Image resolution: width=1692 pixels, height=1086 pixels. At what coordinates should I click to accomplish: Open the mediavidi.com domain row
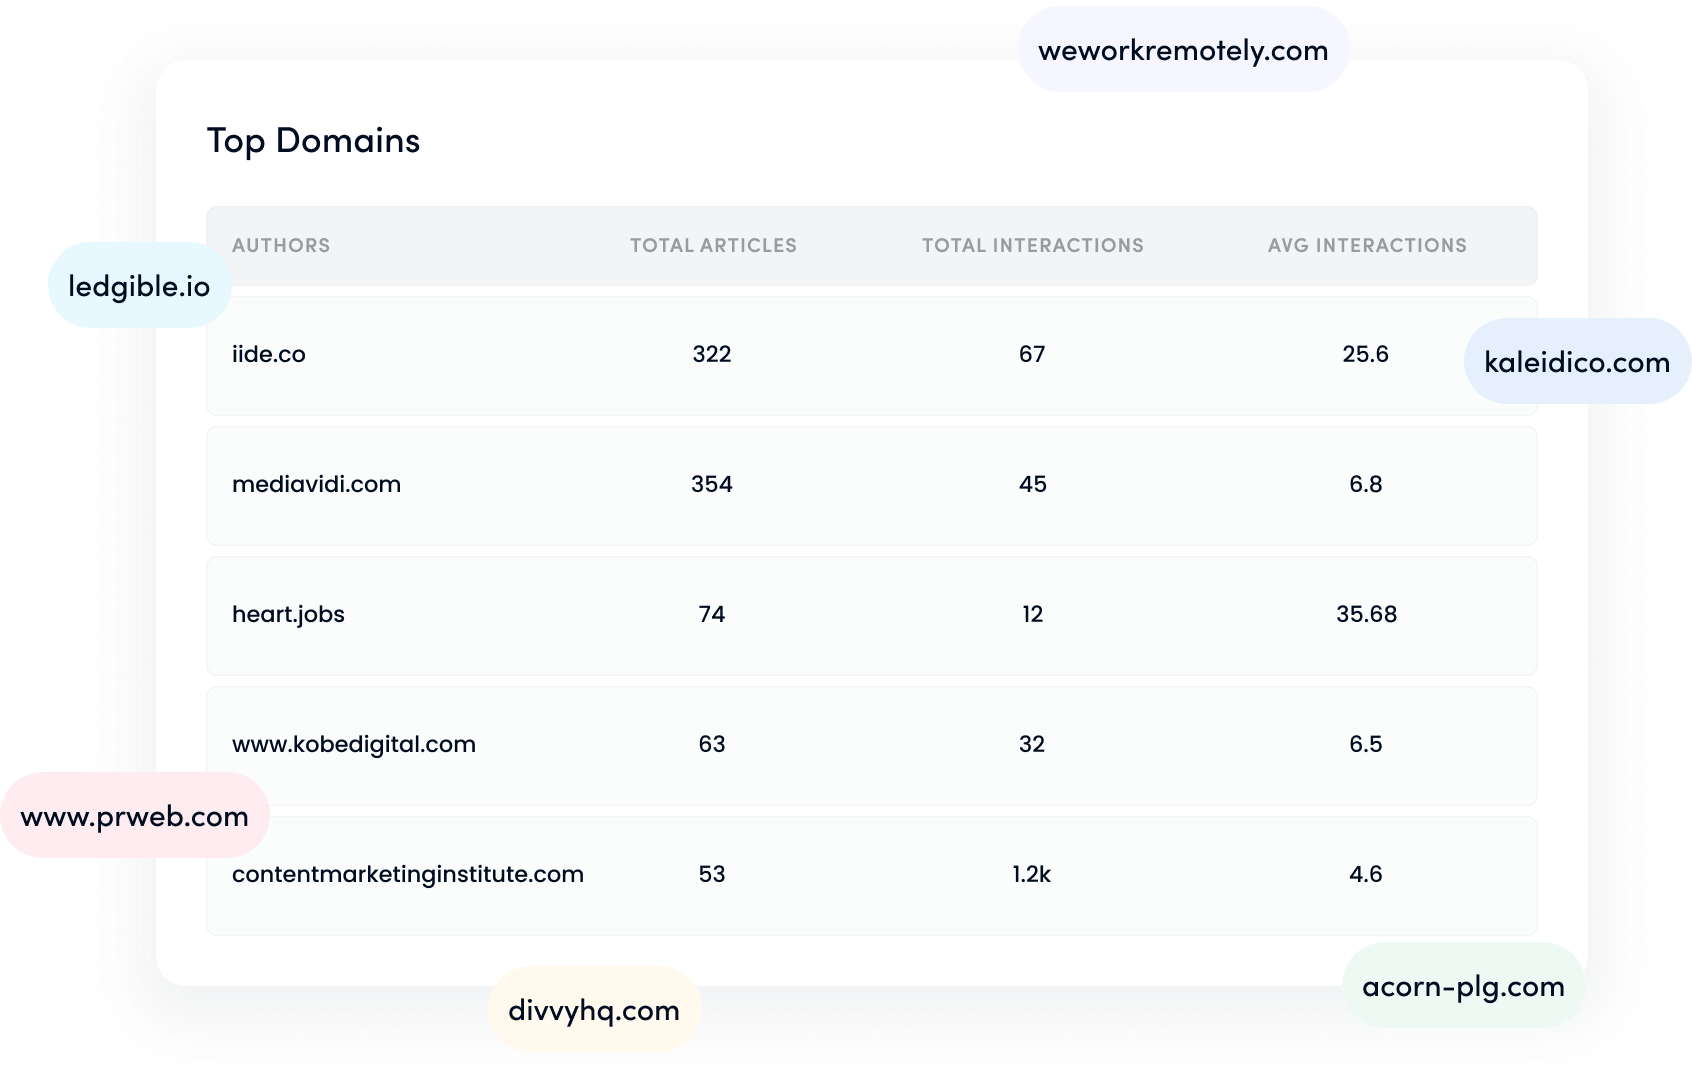[x=871, y=486]
